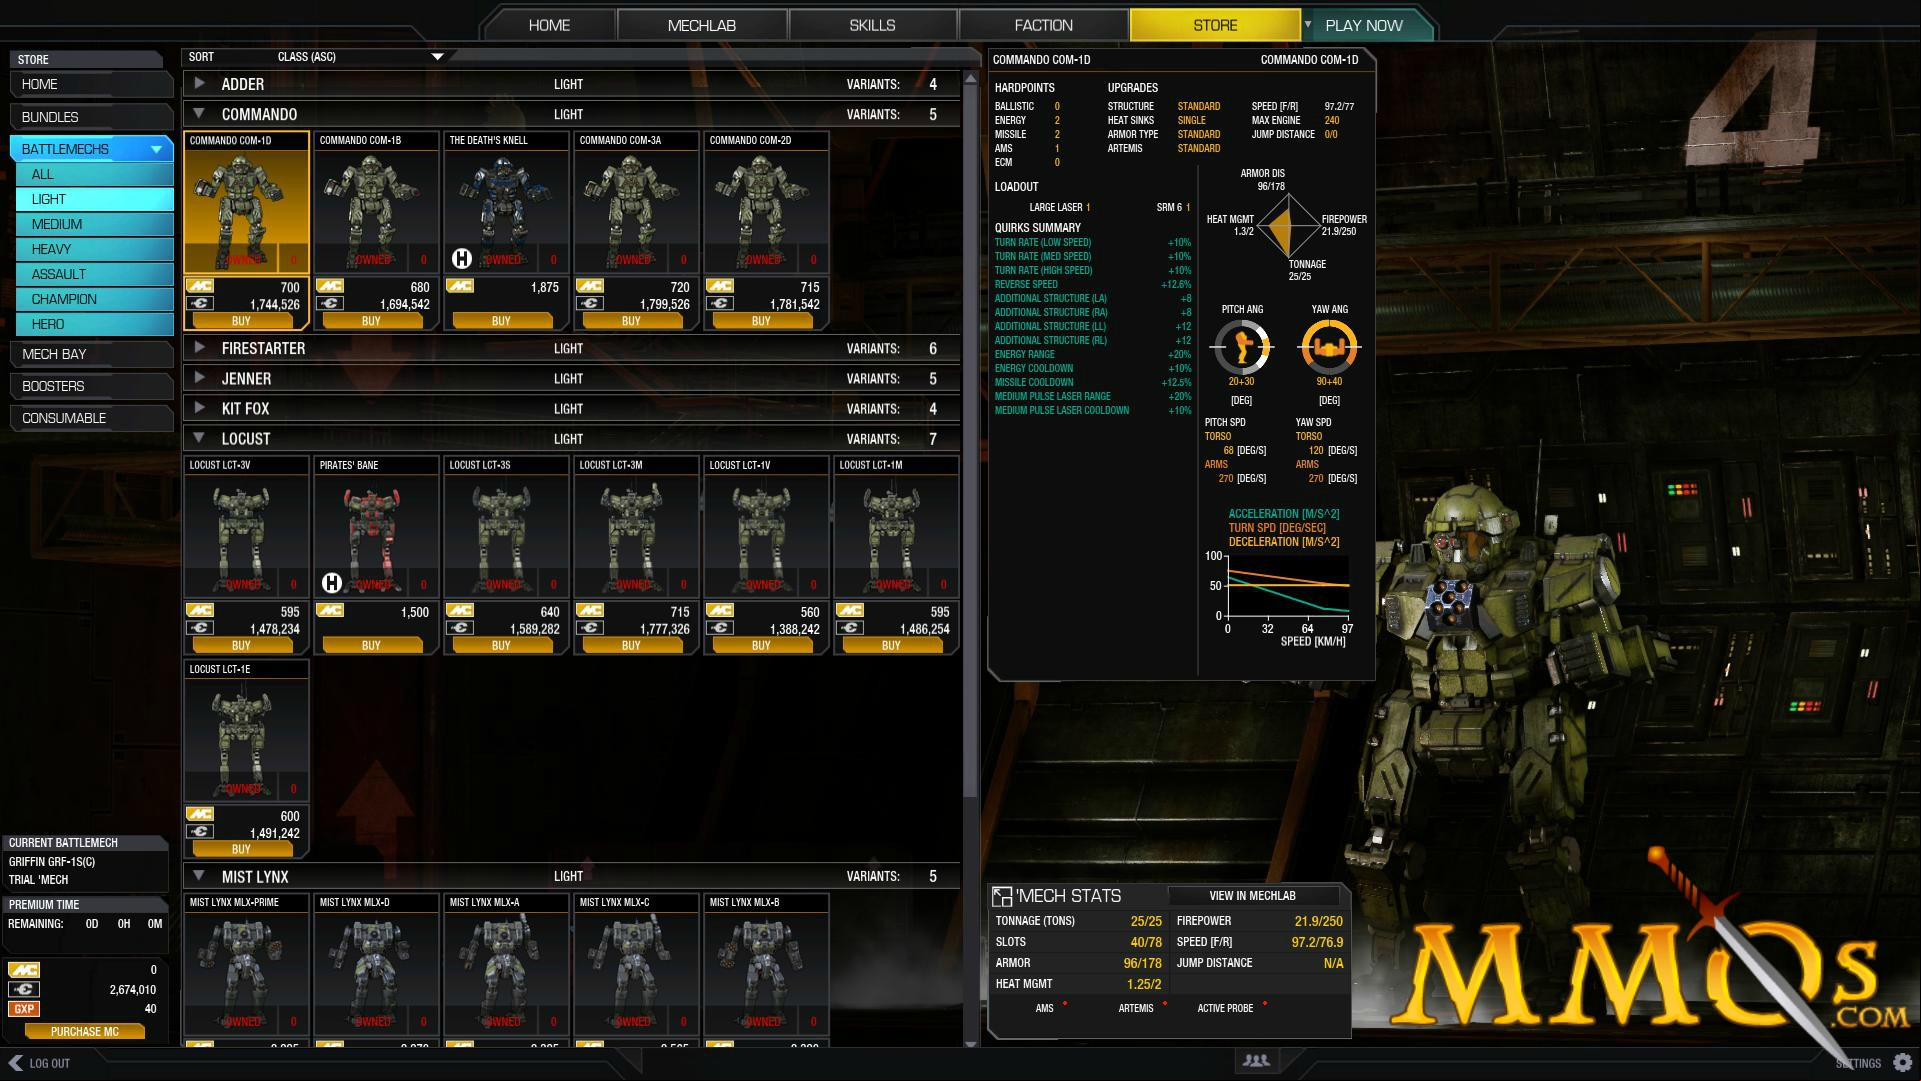1921x1081 pixels.
Task: Filter battlemechs by Assault class
Action: point(95,274)
